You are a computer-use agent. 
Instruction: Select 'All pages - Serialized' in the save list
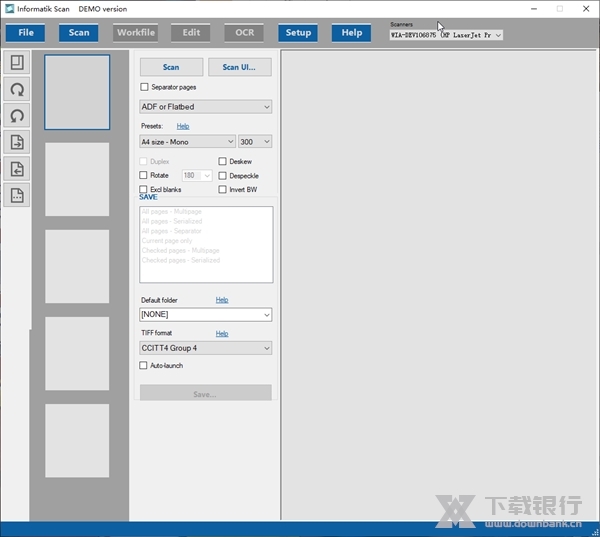click(x=172, y=221)
